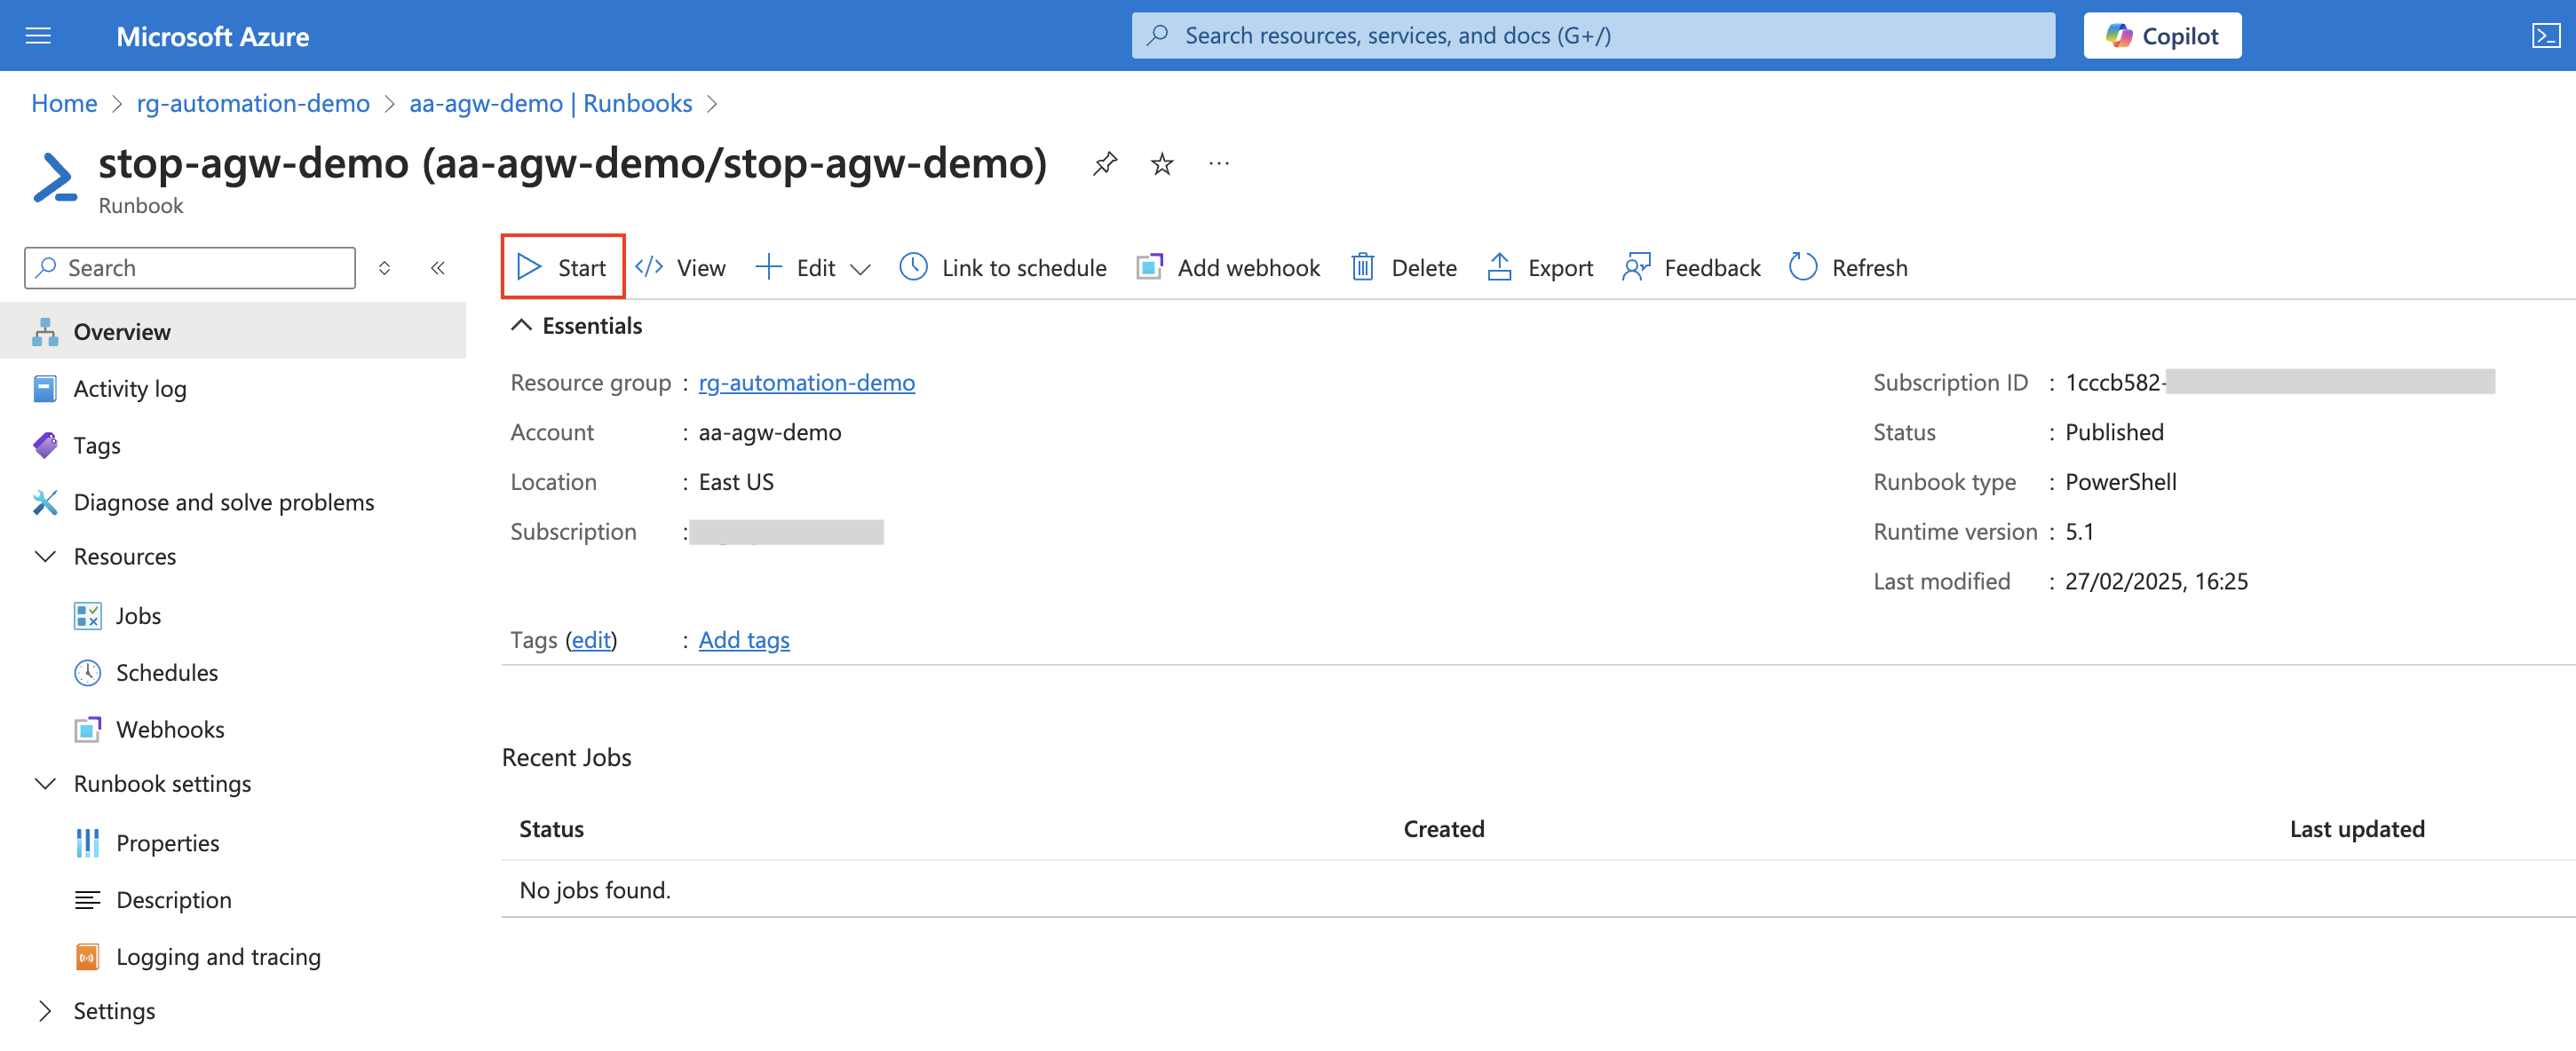Screen dimensions: 2576x1051
Task: Go to Home in the breadcrumb
Action: [64, 104]
